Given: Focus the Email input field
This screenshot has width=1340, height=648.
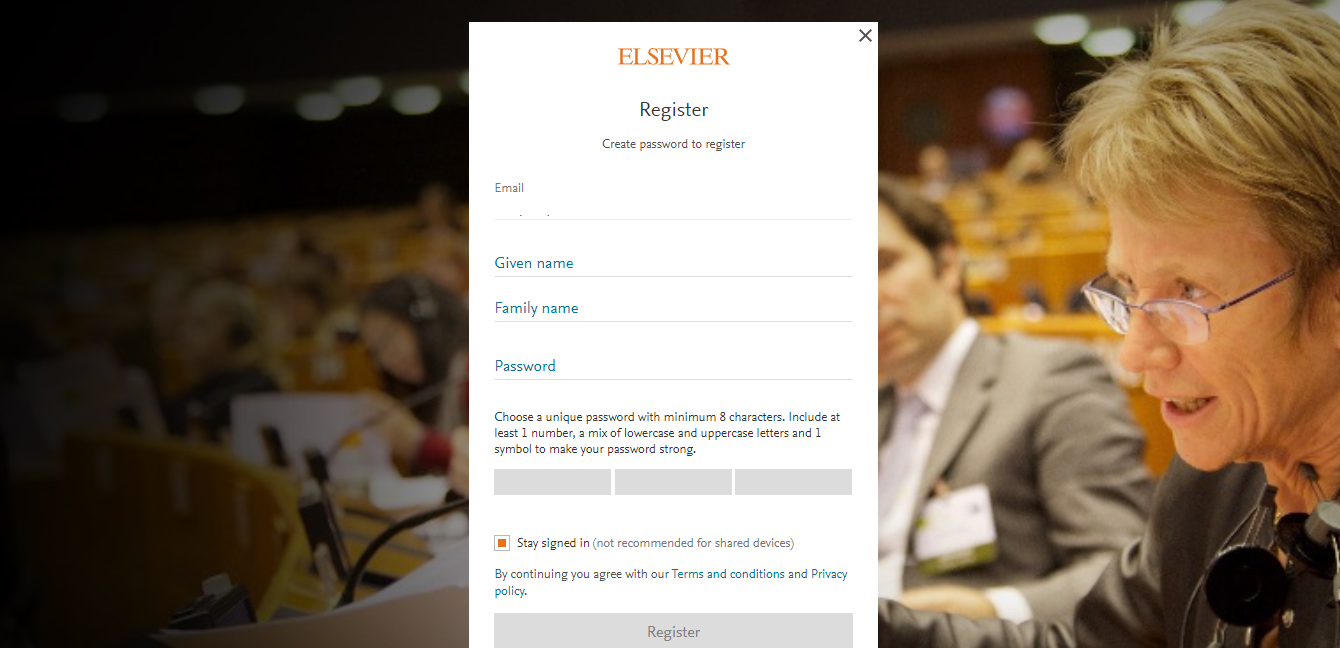Looking at the screenshot, I should 673,208.
